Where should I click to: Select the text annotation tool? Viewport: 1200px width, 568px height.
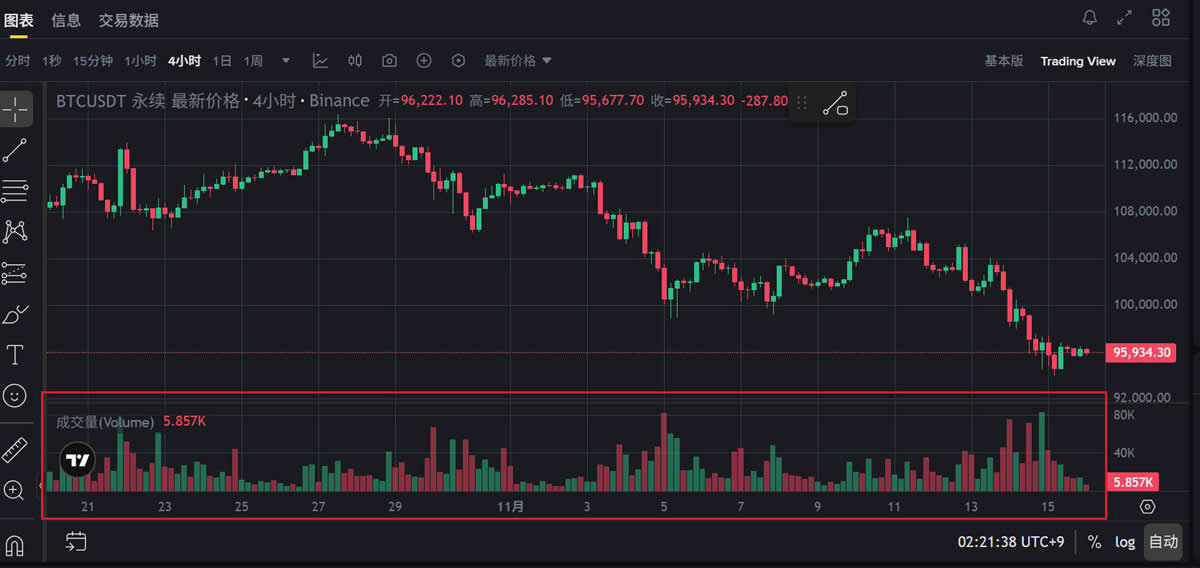(x=15, y=354)
